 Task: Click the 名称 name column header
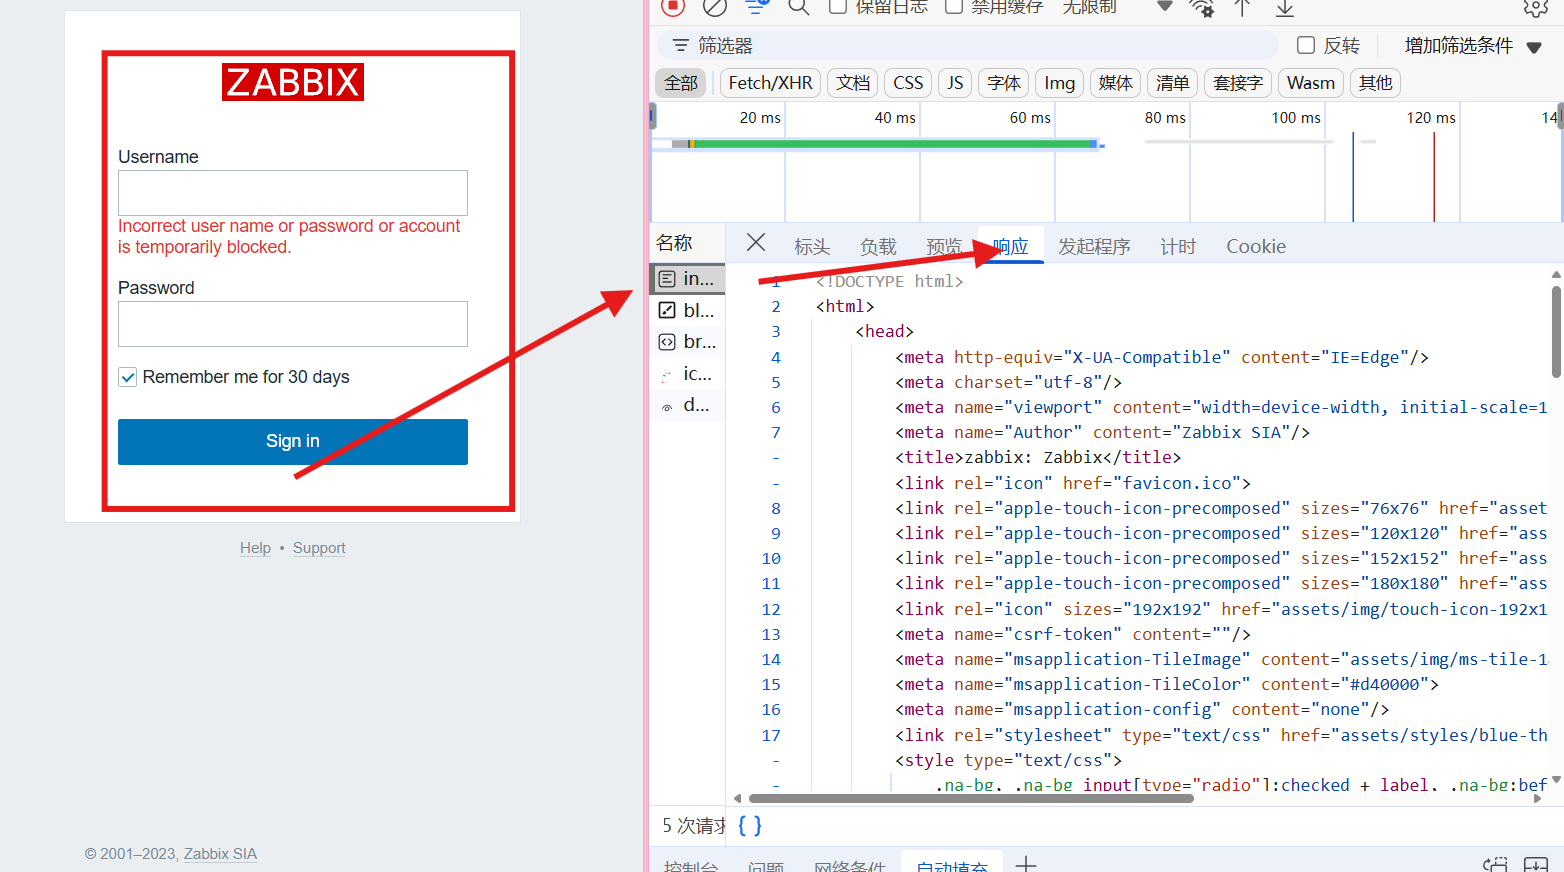[674, 243]
